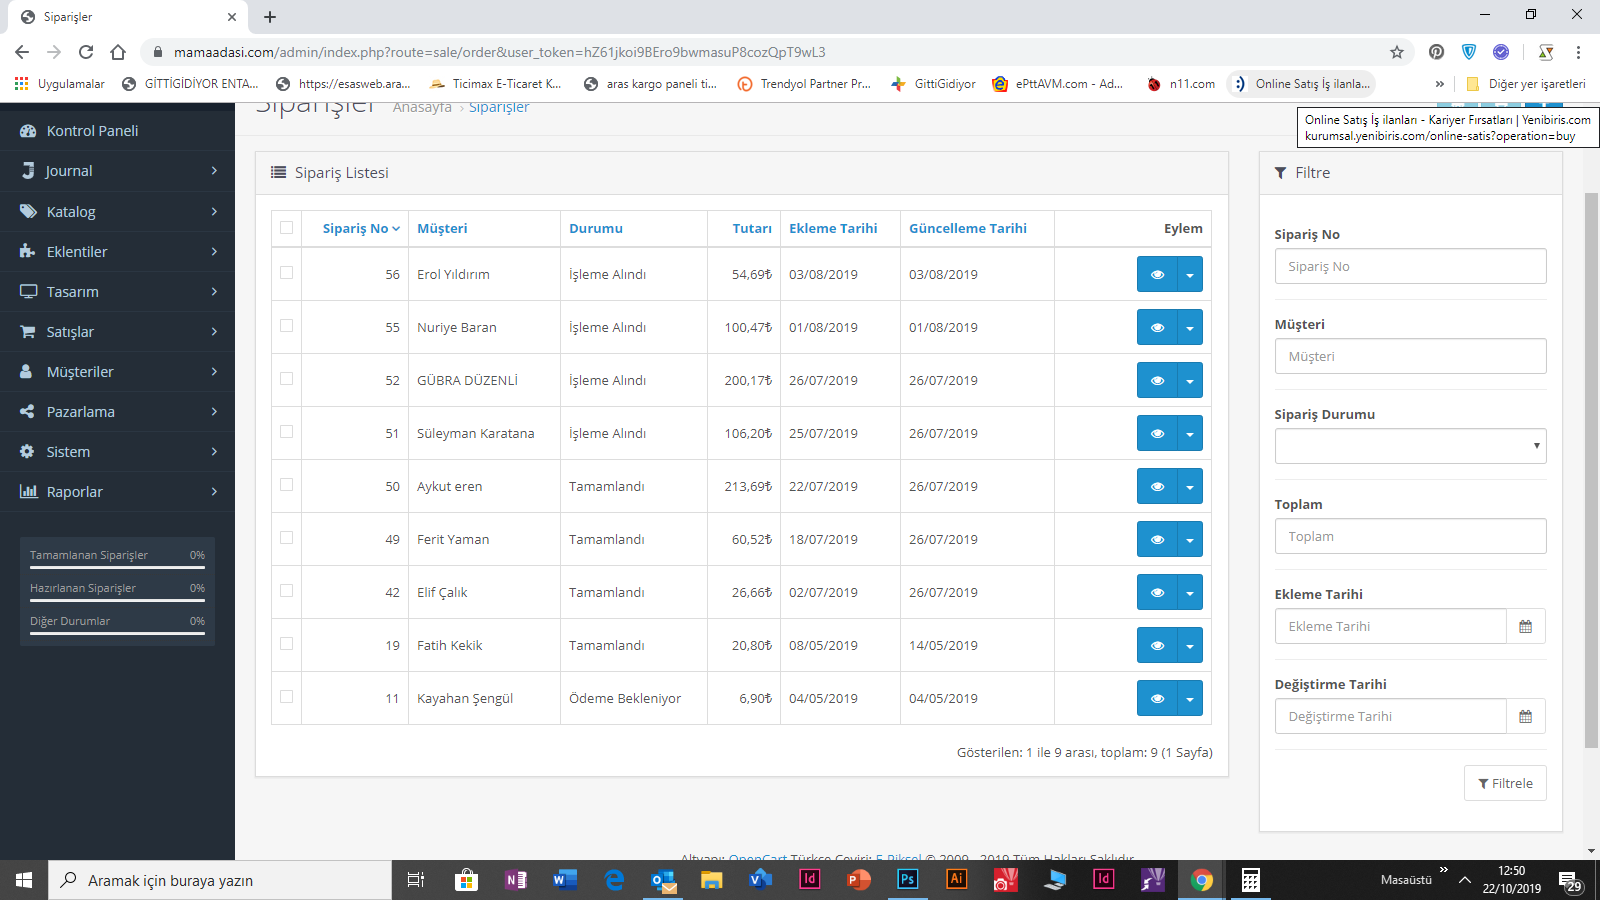View Süleyman Karatana's order via eye icon

click(x=1157, y=433)
